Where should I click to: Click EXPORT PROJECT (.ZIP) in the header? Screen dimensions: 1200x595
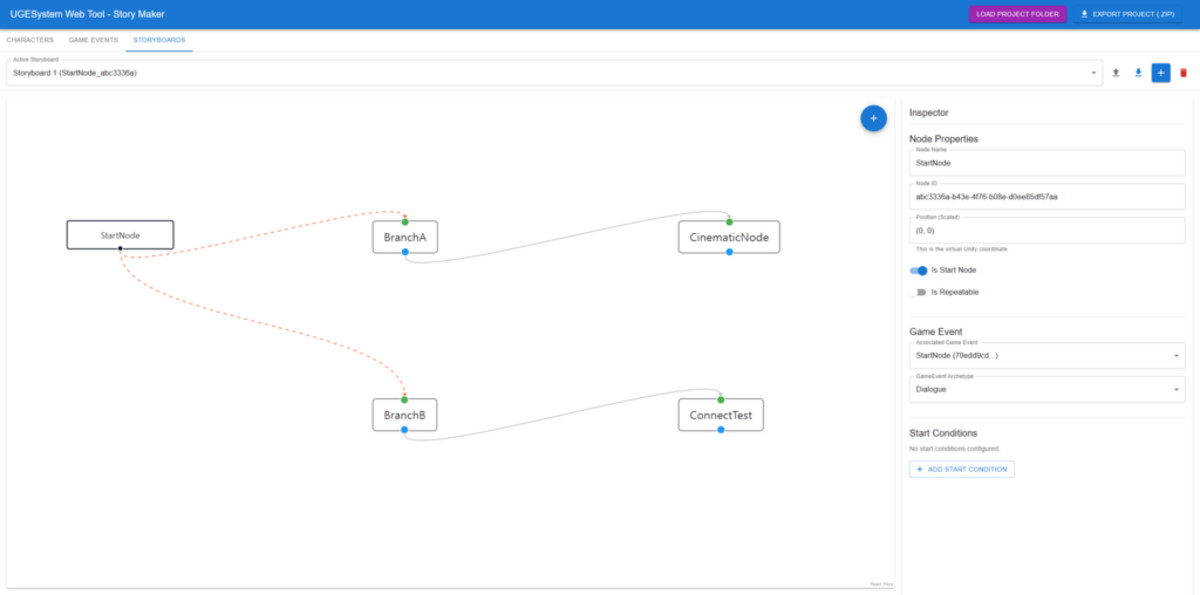(x=1129, y=14)
